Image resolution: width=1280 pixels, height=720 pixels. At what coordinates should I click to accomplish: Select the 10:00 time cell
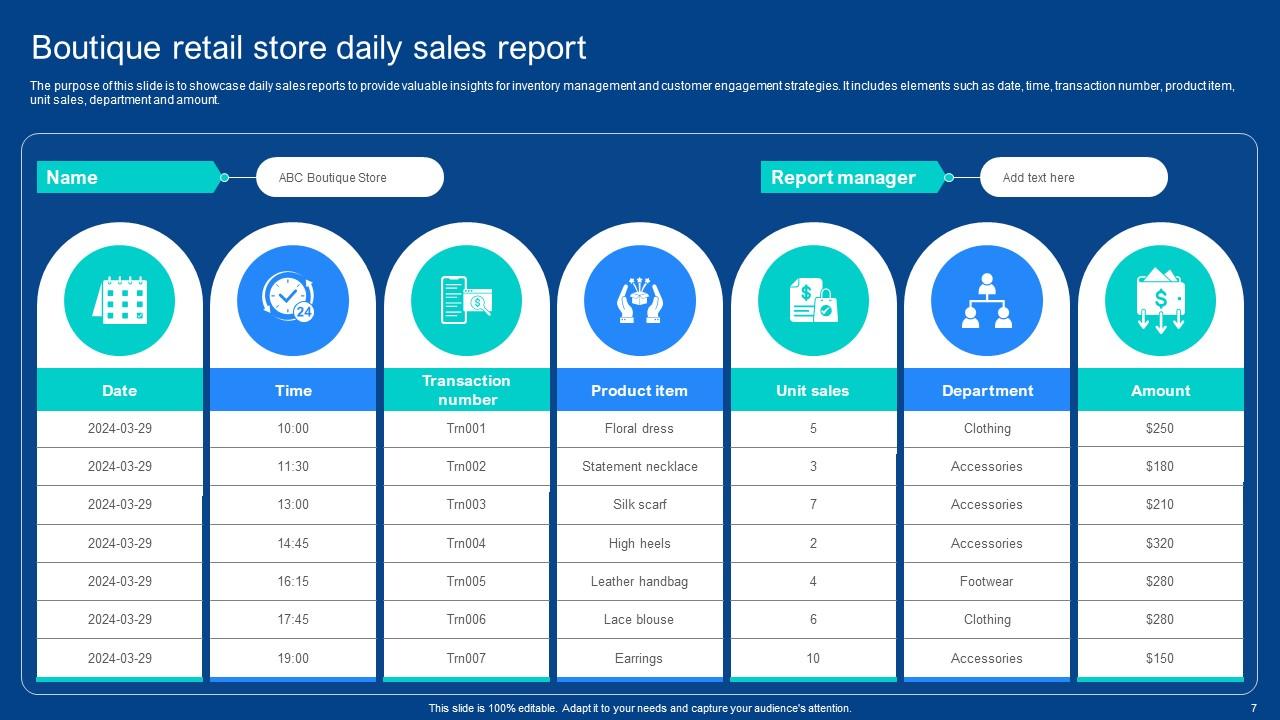click(x=293, y=428)
